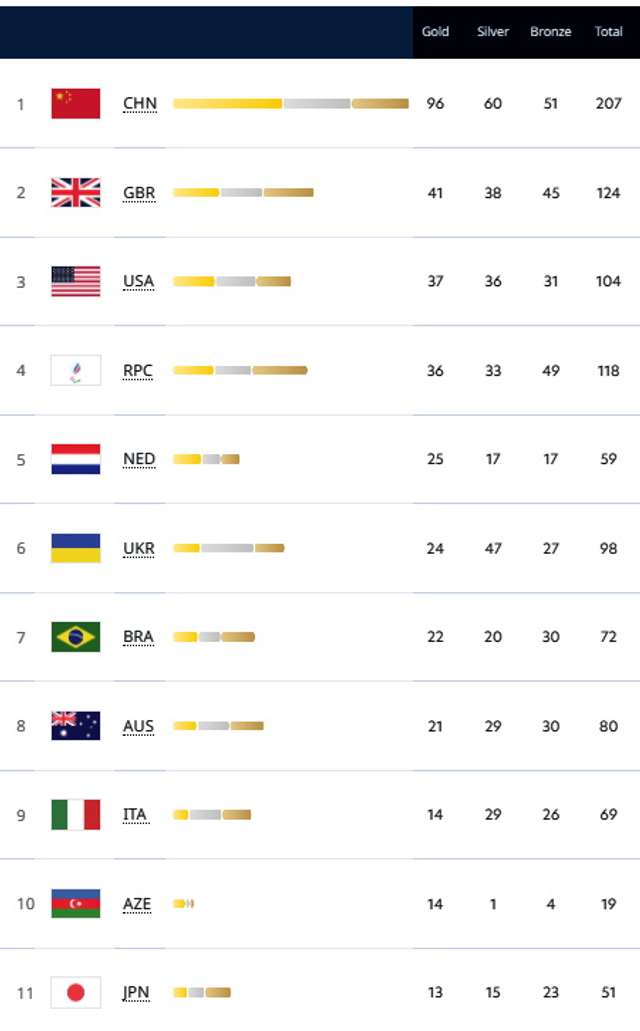Click China's medal proportion bar

point(290,104)
